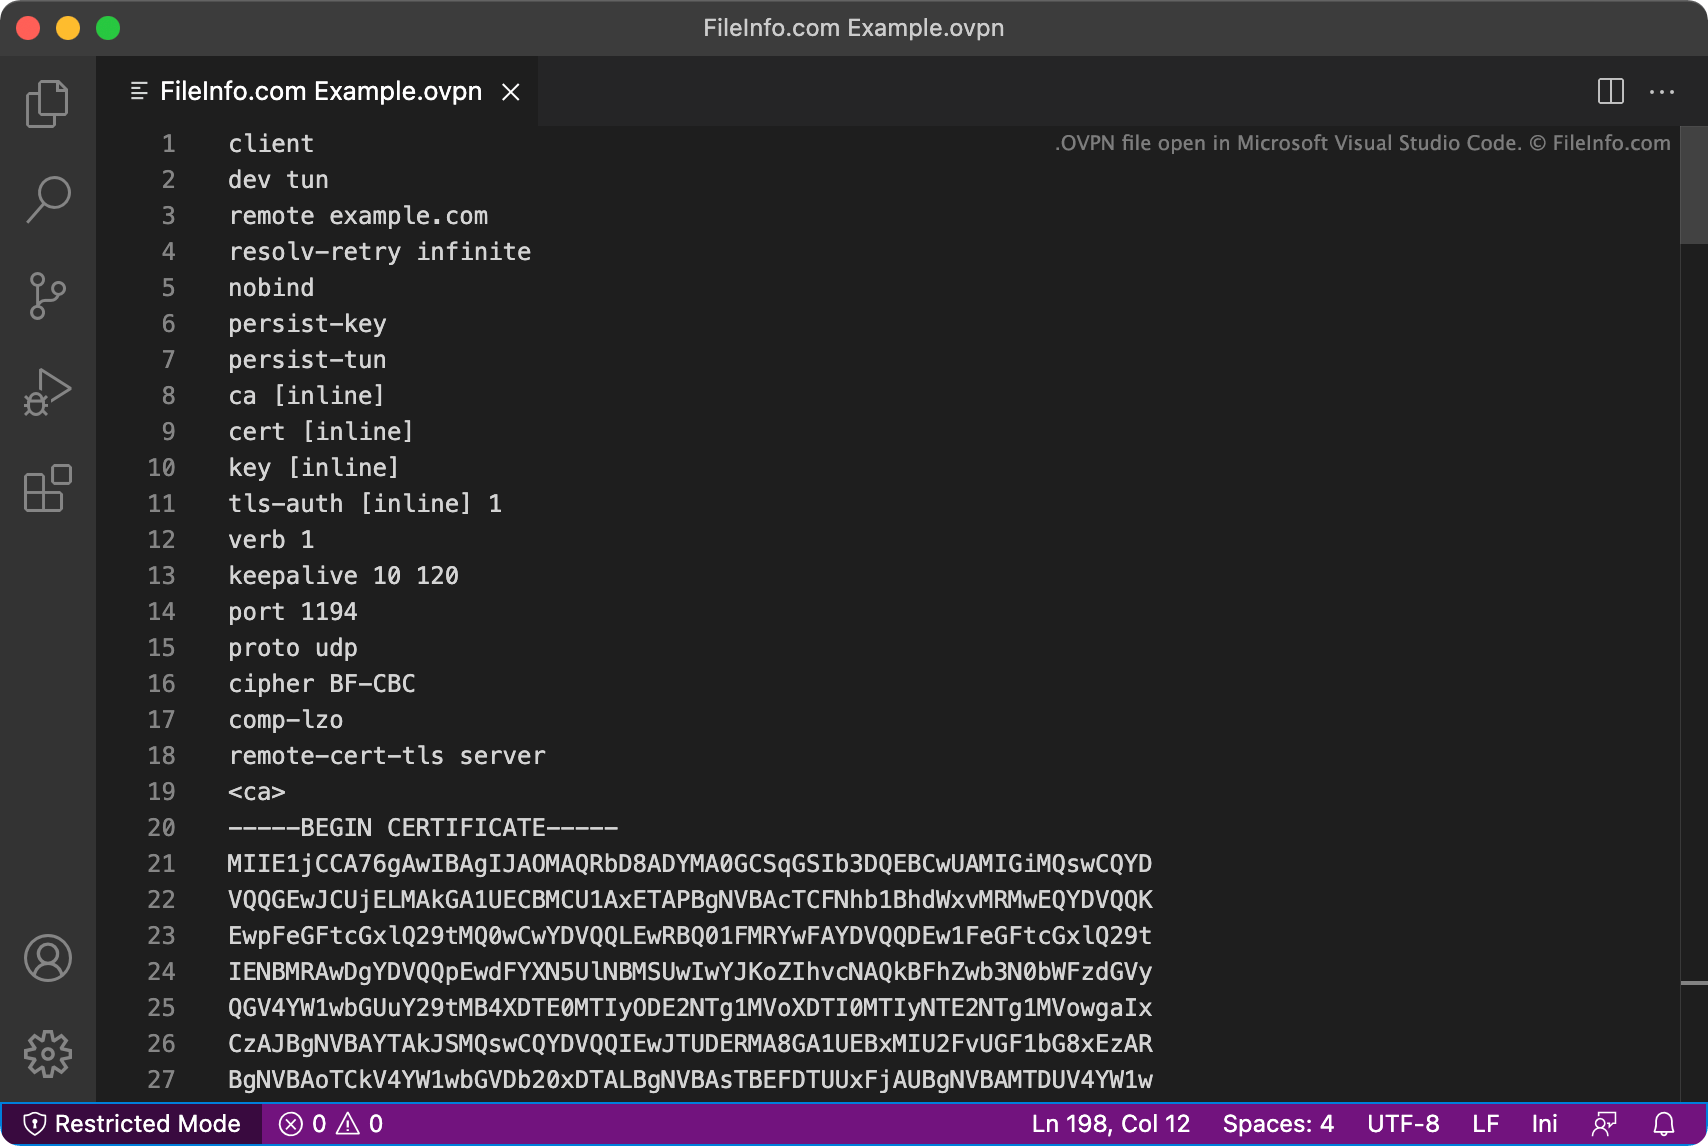1708x1146 pixels.
Task: Open the Accounts menu
Action: 47,958
